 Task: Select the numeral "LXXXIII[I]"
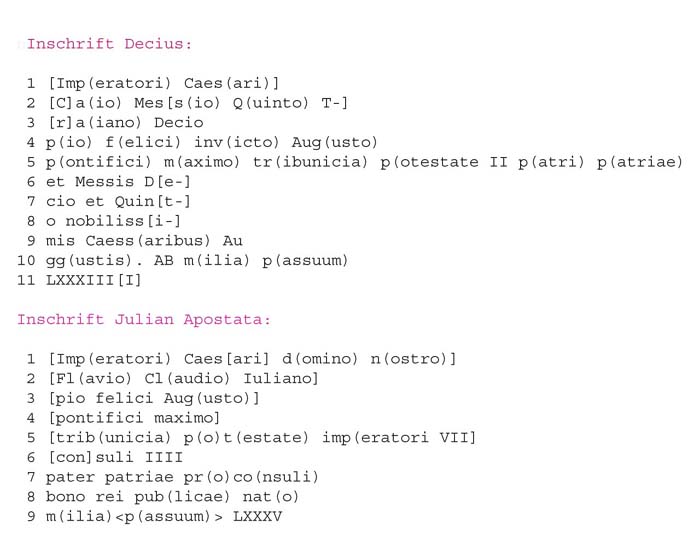pyautogui.click(x=94, y=280)
